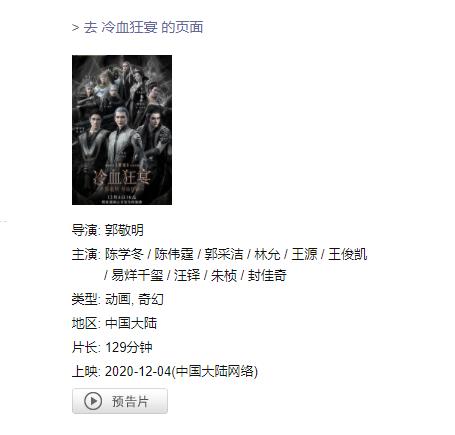Open cast member 陈伟霆
This screenshot has height=435, width=455.
coord(174,254)
